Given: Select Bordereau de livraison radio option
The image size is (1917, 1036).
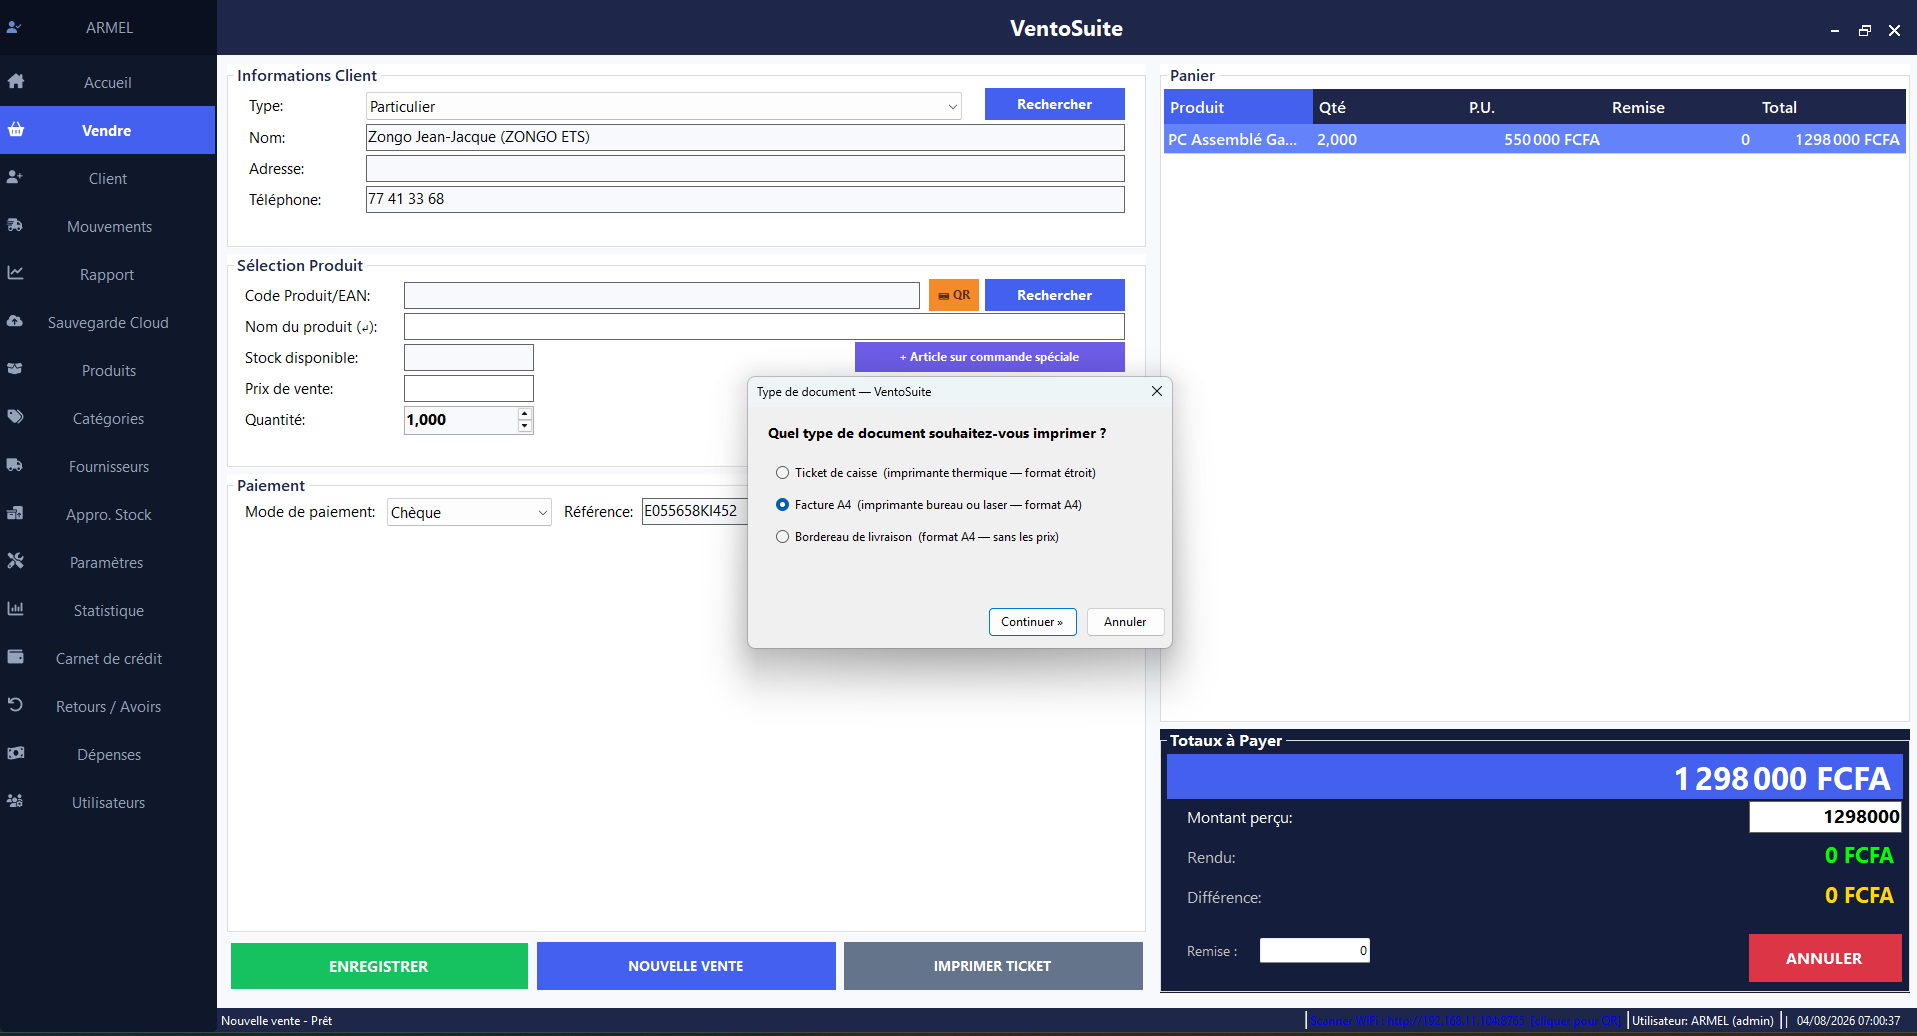Looking at the screenshot, I should [782, 537].
